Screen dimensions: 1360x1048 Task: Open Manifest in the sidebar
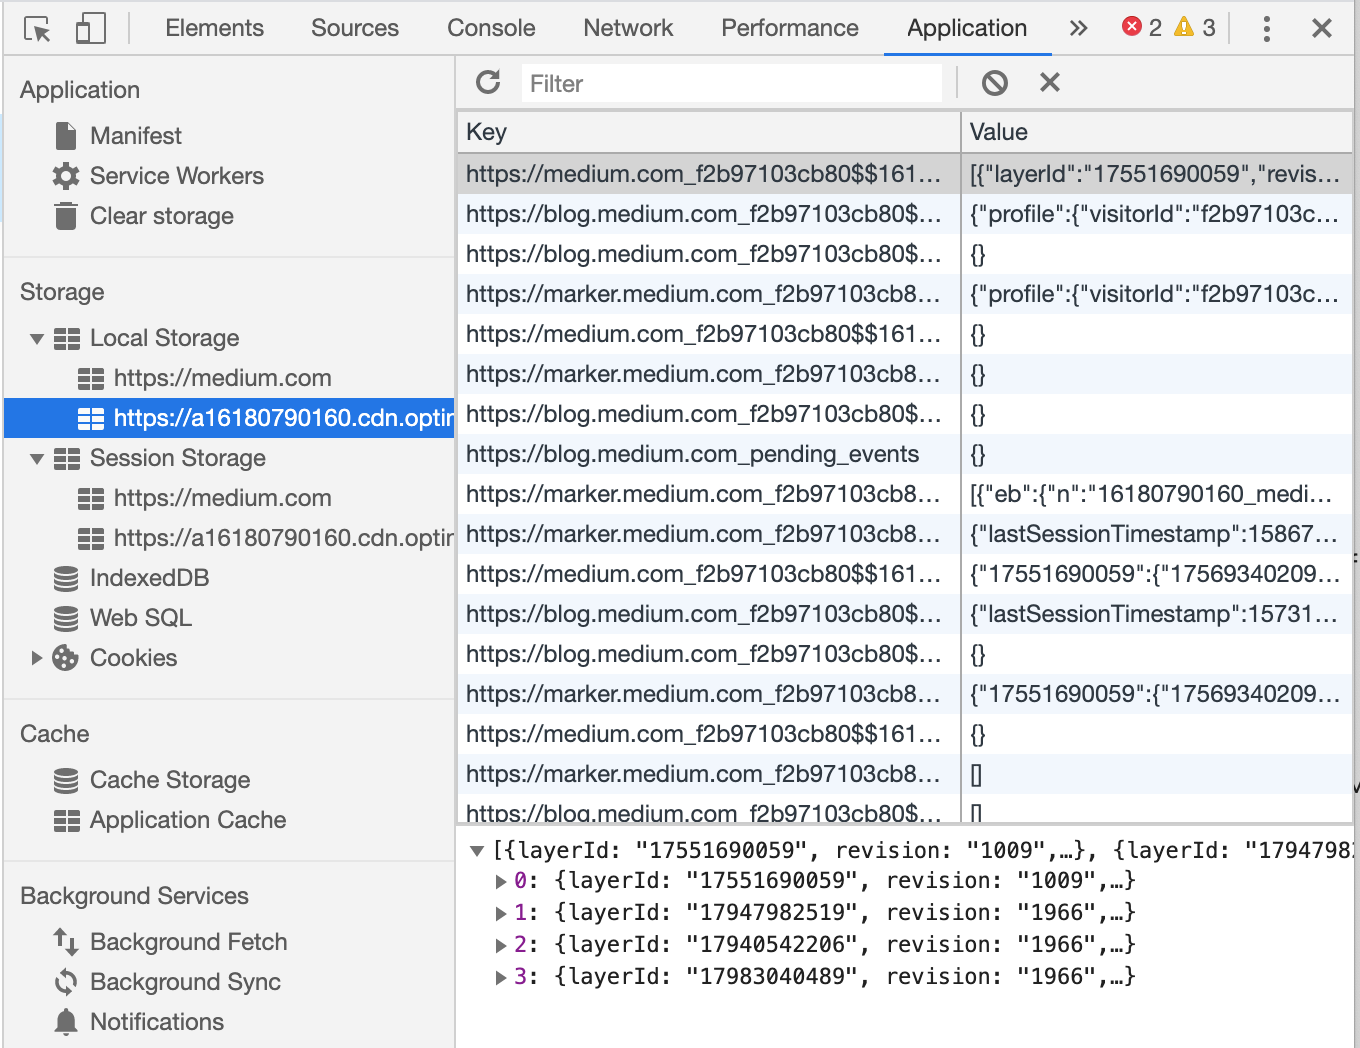coord(135,135)
